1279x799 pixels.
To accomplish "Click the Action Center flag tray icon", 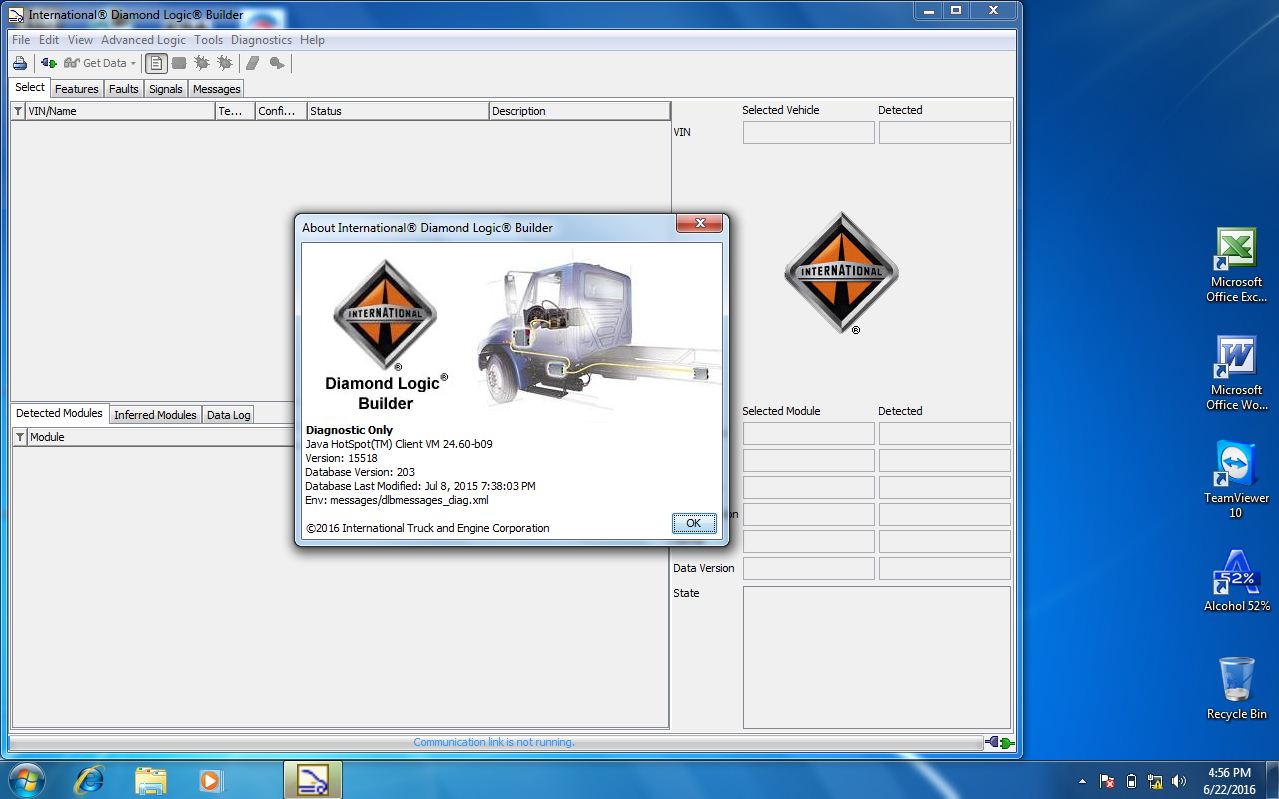I will [1108, 781].
